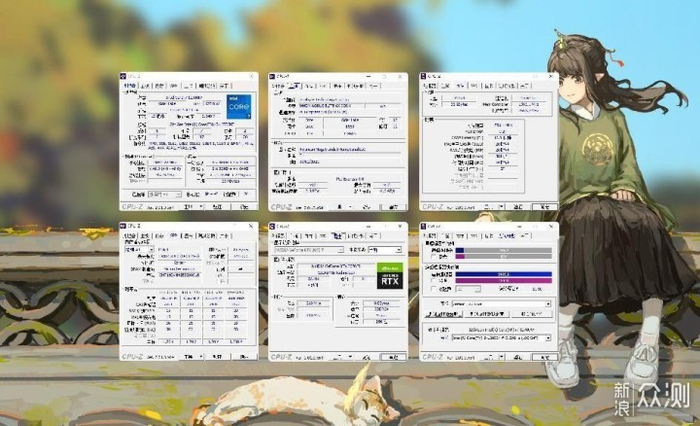Open the socket selection dropdown in CPU window
Image resolution: width=700 pixels, height=426 pixels.
point(164,195)
